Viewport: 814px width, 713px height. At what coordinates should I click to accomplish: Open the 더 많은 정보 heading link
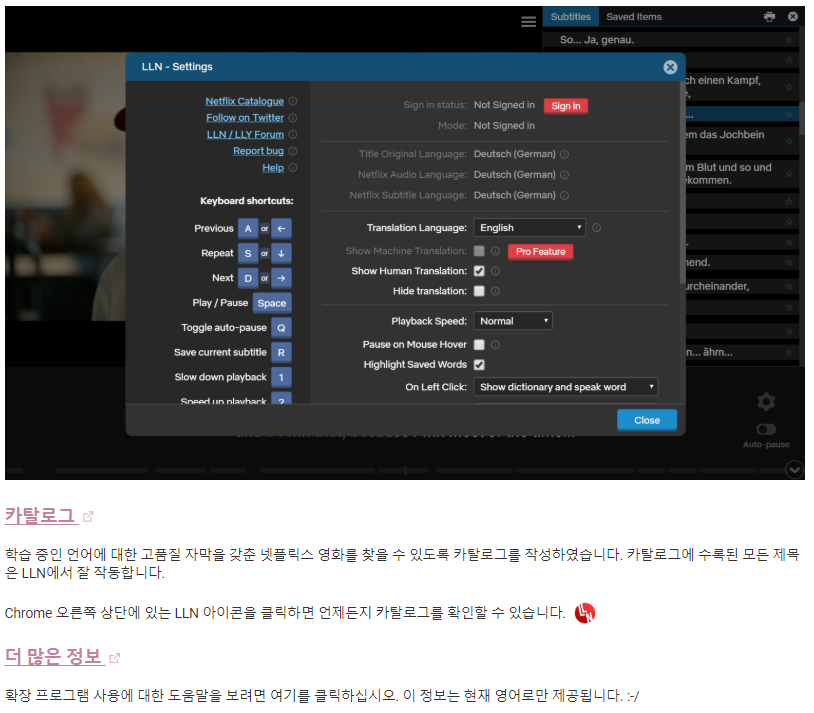point(54,657)
